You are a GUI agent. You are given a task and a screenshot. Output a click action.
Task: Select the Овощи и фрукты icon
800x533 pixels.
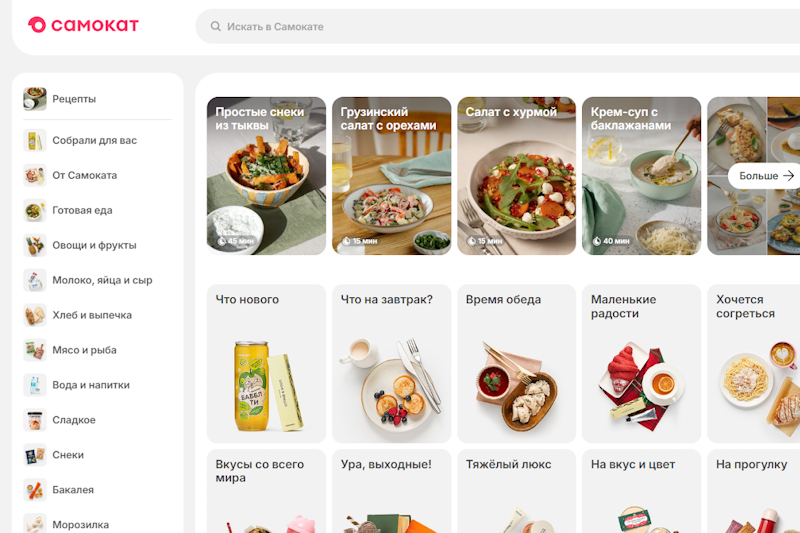click(x=35, y=245)
